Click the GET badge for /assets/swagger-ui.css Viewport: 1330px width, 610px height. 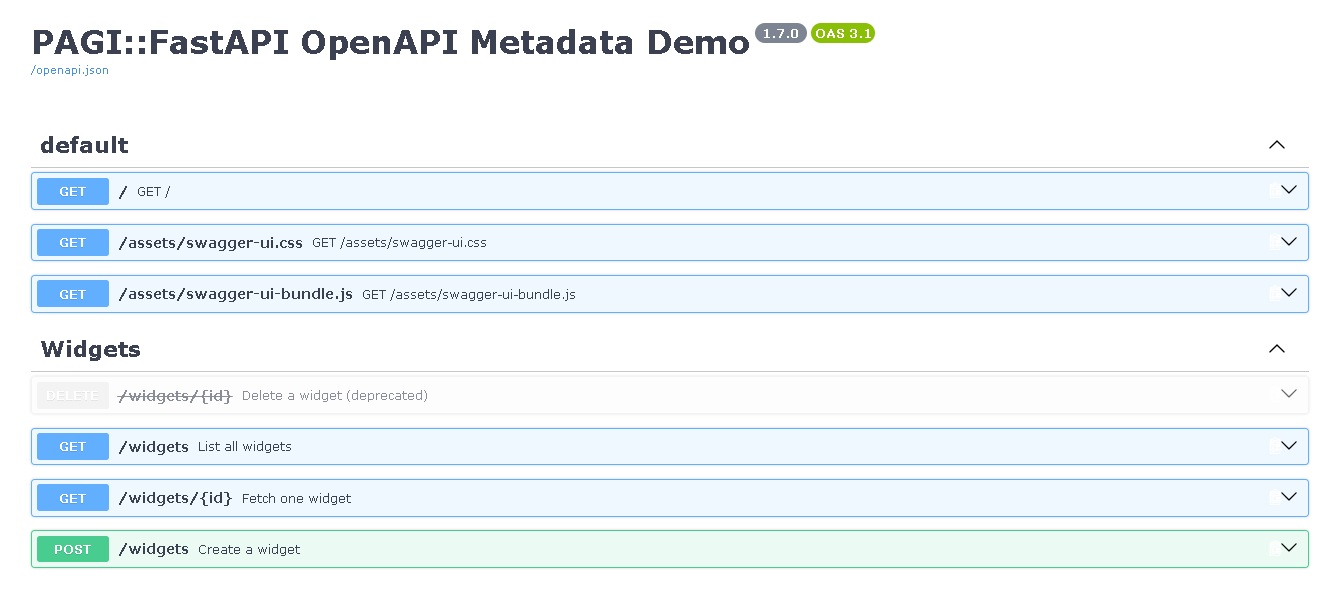click(73, 242)
